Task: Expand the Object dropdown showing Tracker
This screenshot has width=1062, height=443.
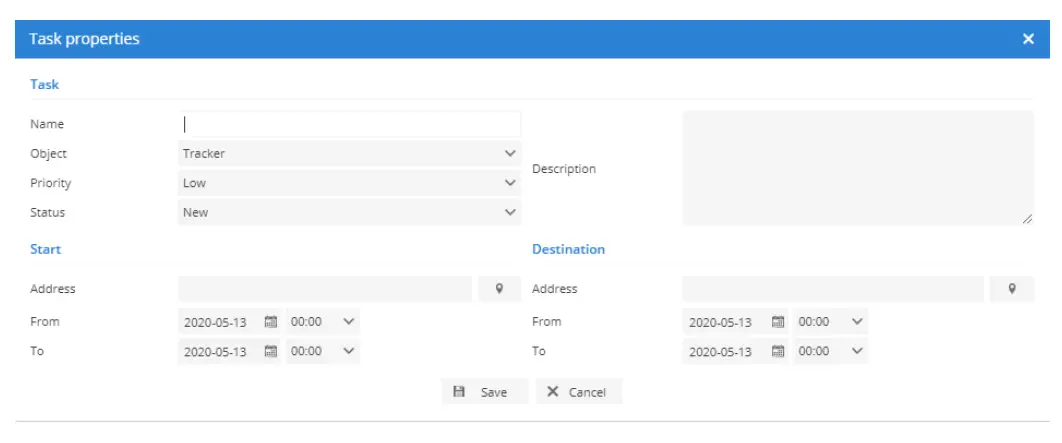Action: click(349, 154)
